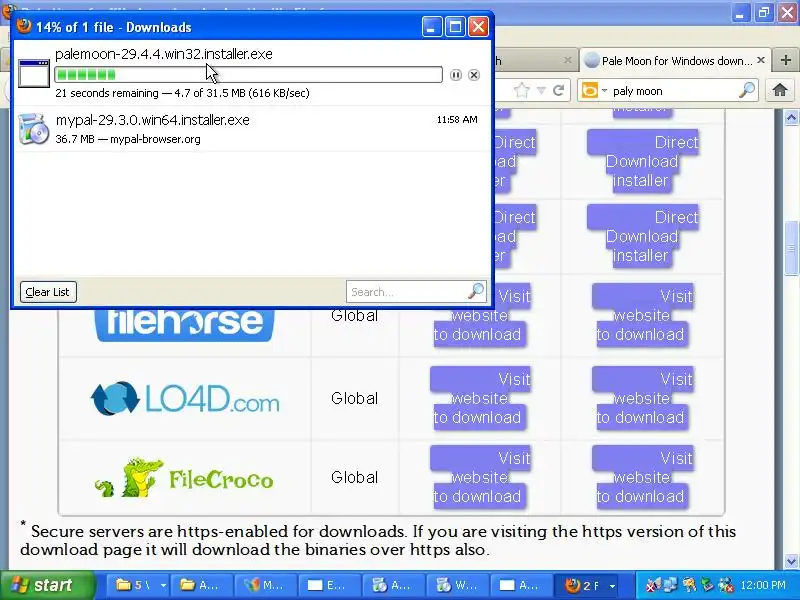
Task: Click the palemoon download progress bar
Action: tap(248, 75)
